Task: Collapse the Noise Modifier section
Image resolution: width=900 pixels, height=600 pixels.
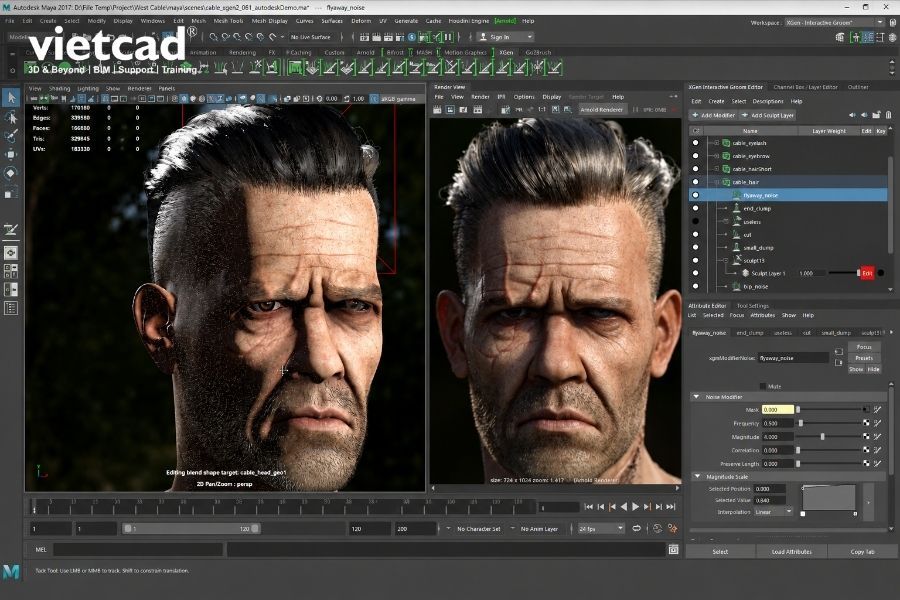Action: (x=697, y=397)
